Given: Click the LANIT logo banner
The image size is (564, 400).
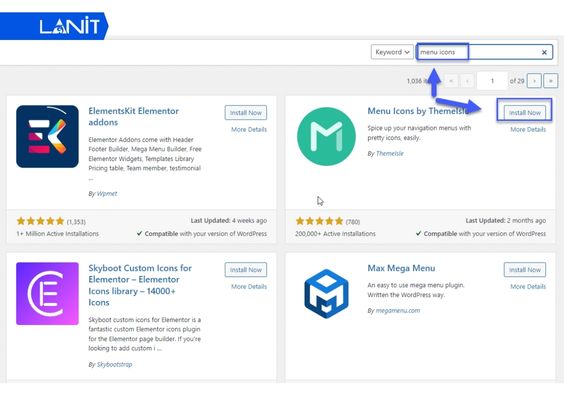Looking at the screenshot, I should 54,26.
